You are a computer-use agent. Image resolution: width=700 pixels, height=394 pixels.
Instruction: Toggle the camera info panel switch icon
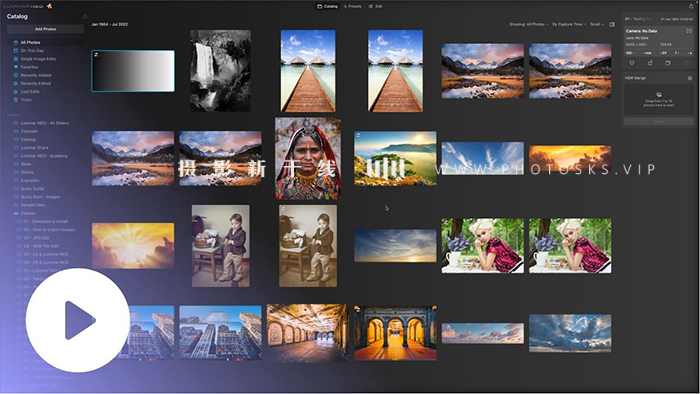click(689, 31)
